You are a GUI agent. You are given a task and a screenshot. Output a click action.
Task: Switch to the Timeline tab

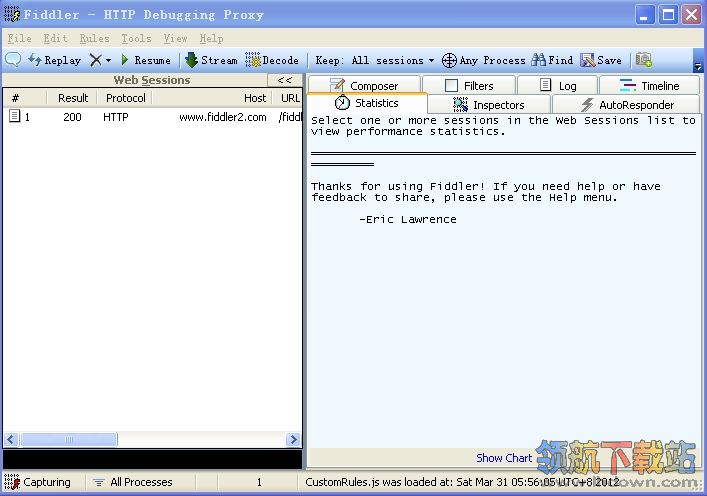(649, 85)
